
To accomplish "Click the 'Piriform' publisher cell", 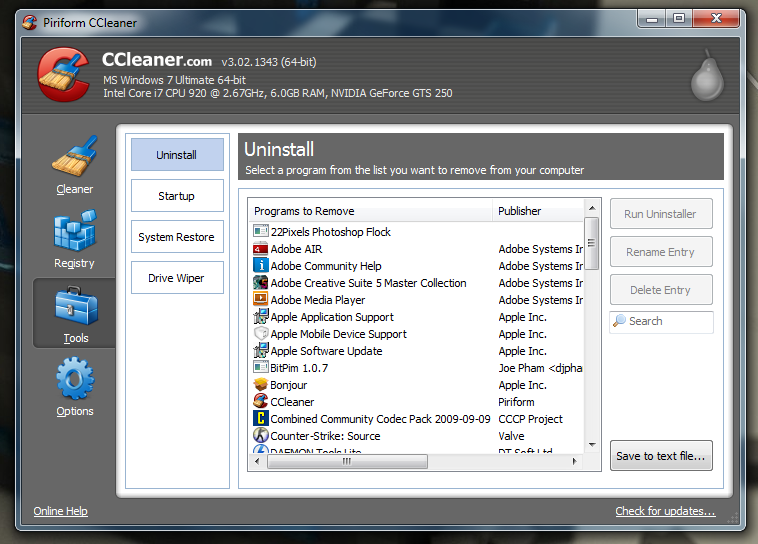I will pos(516,402).
